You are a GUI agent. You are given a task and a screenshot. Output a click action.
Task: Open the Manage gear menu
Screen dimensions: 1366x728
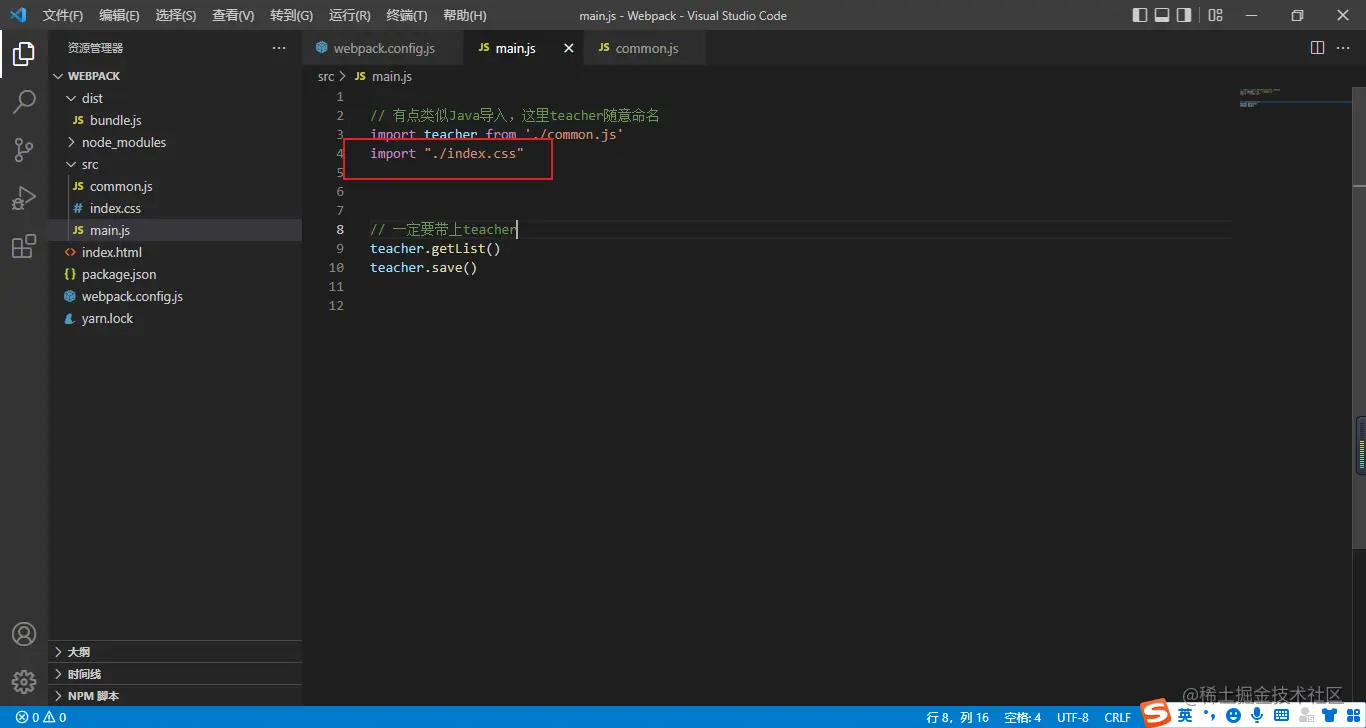(x=24, y=682)
